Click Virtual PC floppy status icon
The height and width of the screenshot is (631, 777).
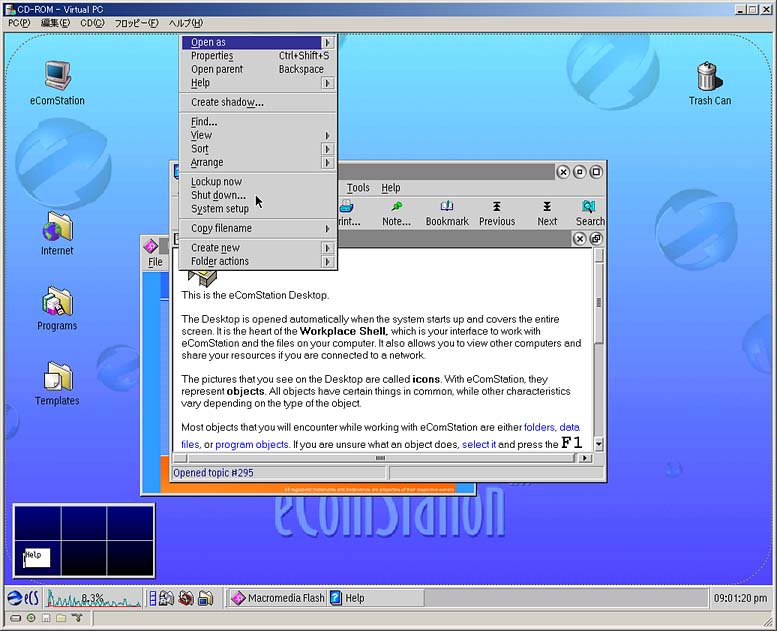pos(46,618)
